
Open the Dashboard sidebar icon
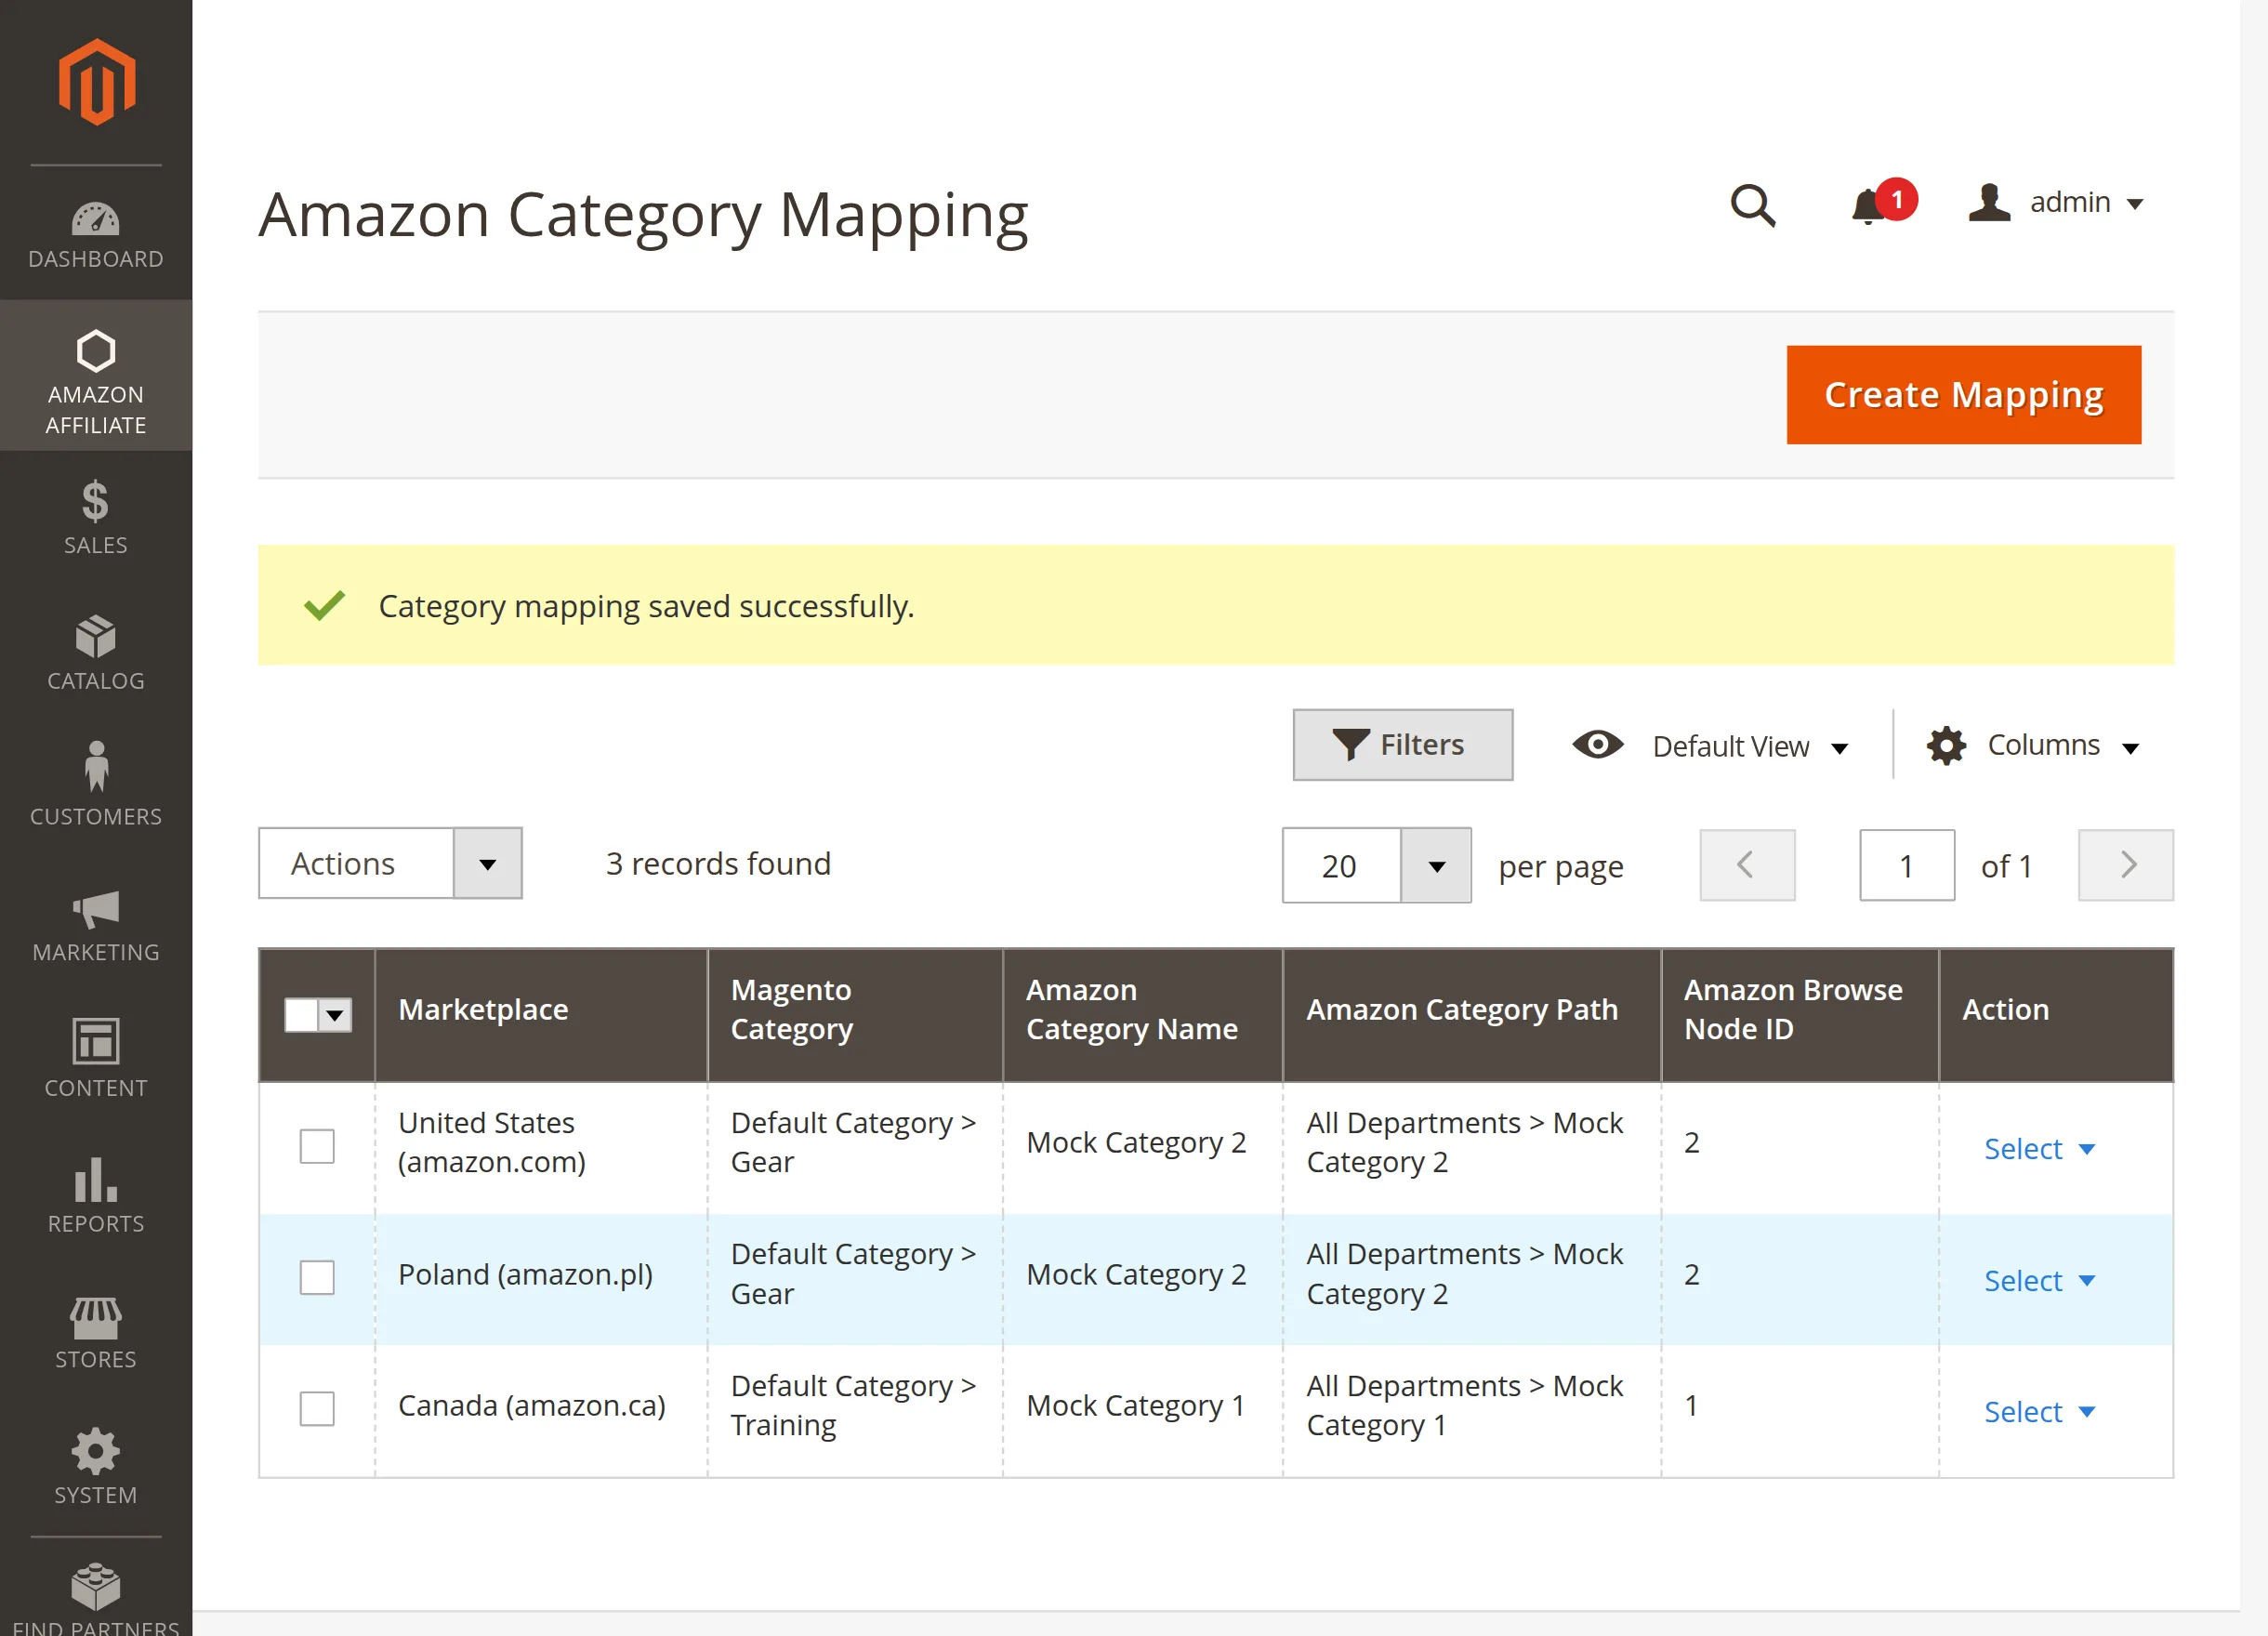point(96,219)
